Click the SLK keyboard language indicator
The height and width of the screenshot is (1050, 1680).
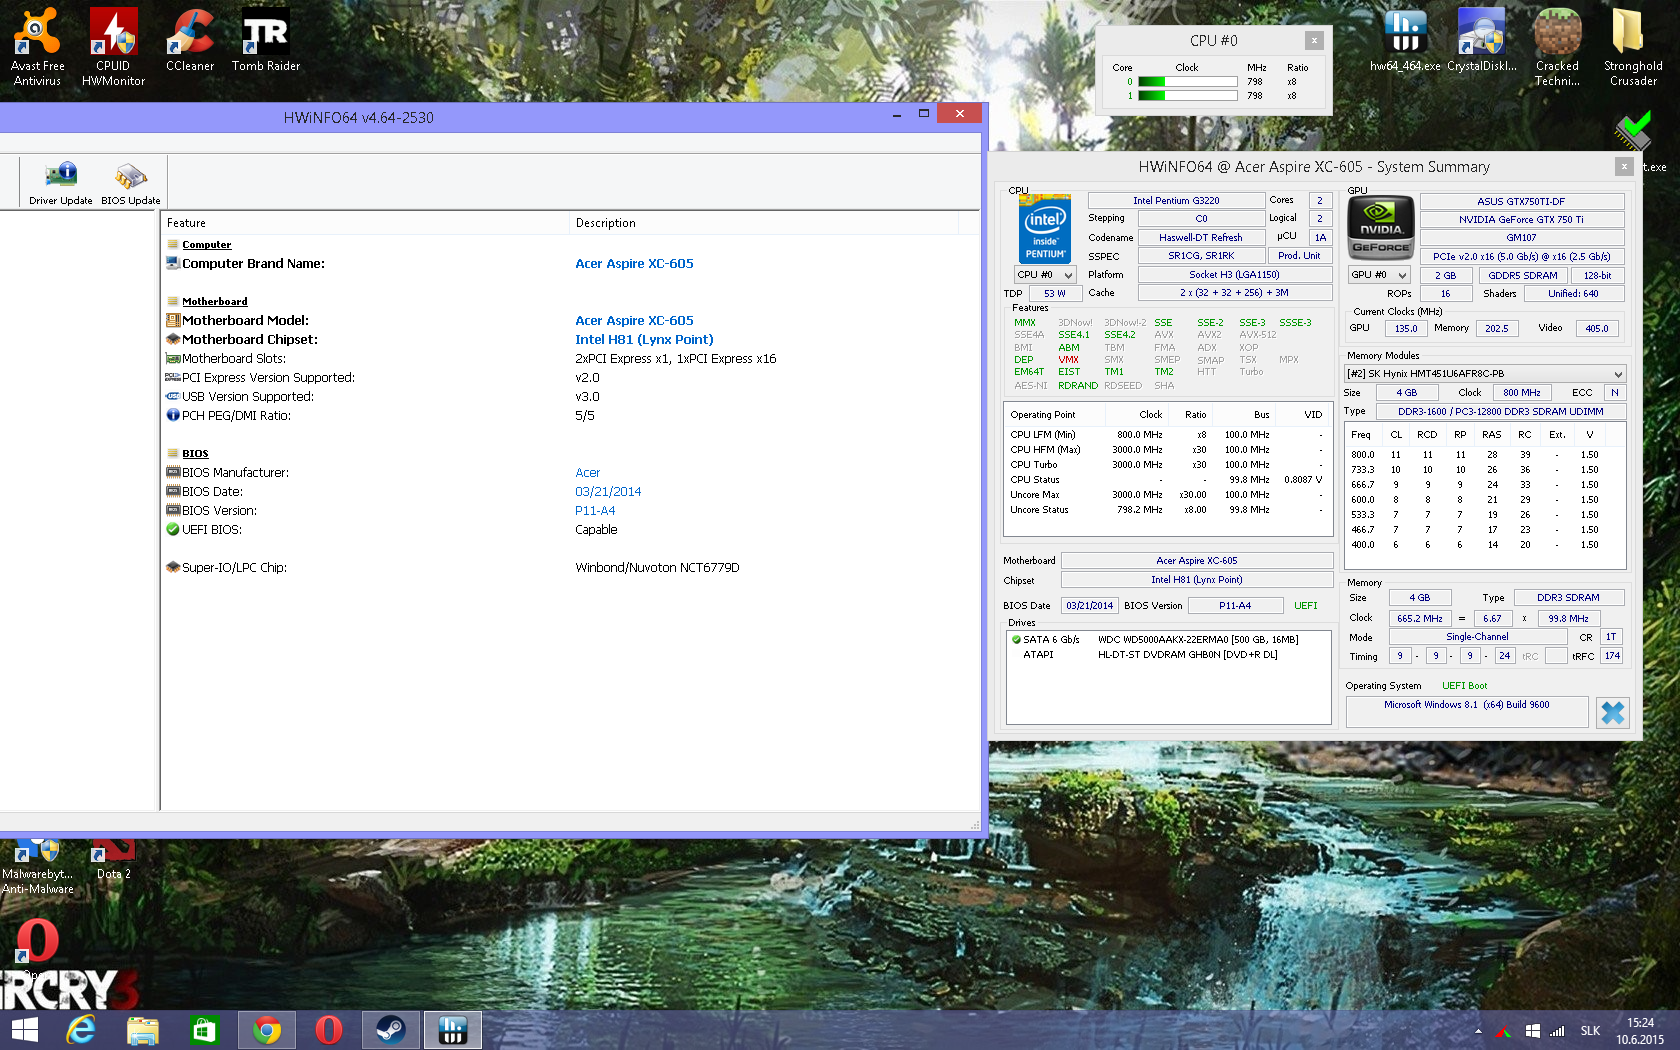[1590, 1031]
